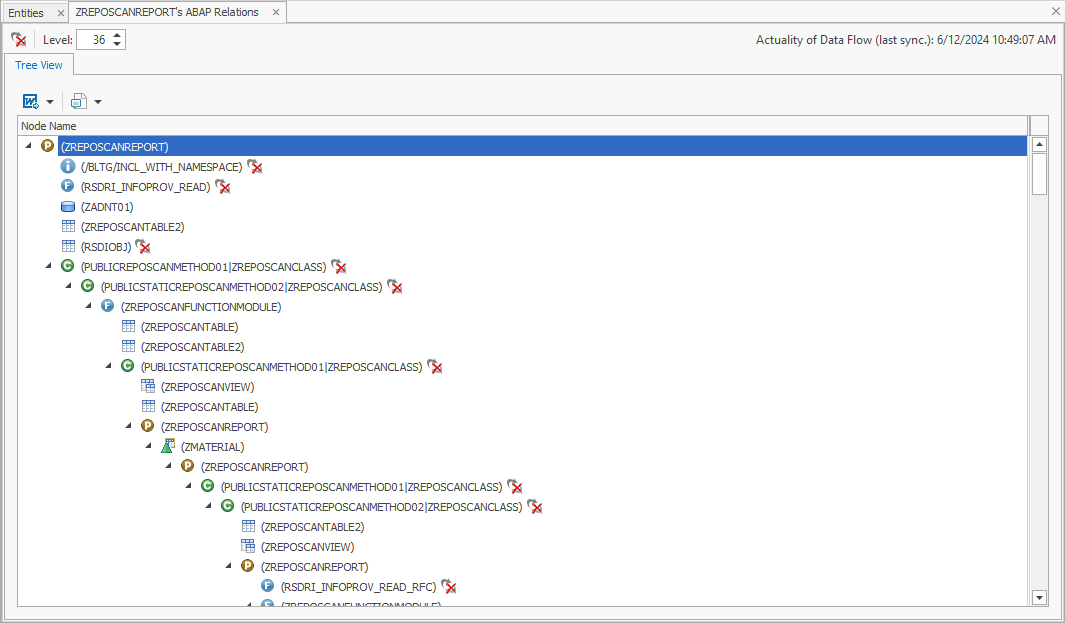Click the info icon beside /BLTG/INCL_WITH_NAMESPACE
The width and height of the screenshot is (1065, 623).
coord(67,166)
